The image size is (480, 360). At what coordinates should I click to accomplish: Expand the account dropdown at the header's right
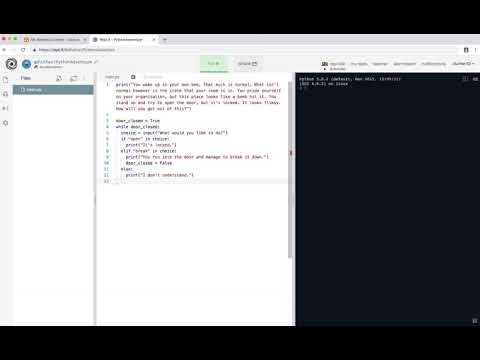coord(463,63)
